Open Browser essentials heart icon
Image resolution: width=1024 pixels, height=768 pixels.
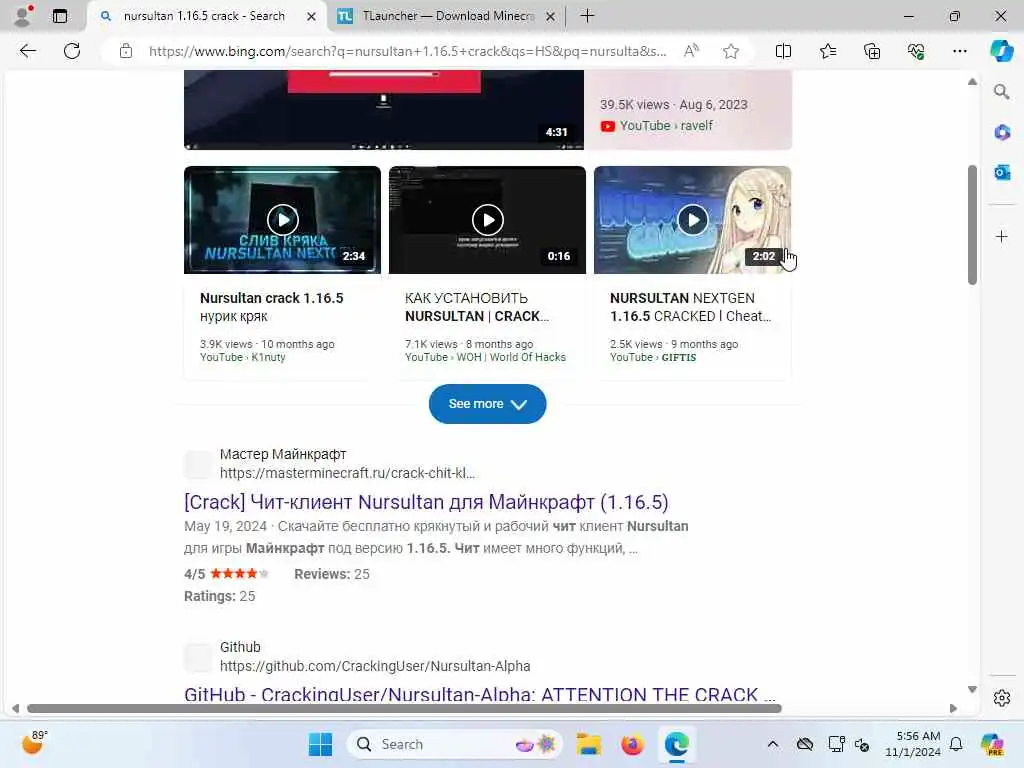click(x=916, y=51)
